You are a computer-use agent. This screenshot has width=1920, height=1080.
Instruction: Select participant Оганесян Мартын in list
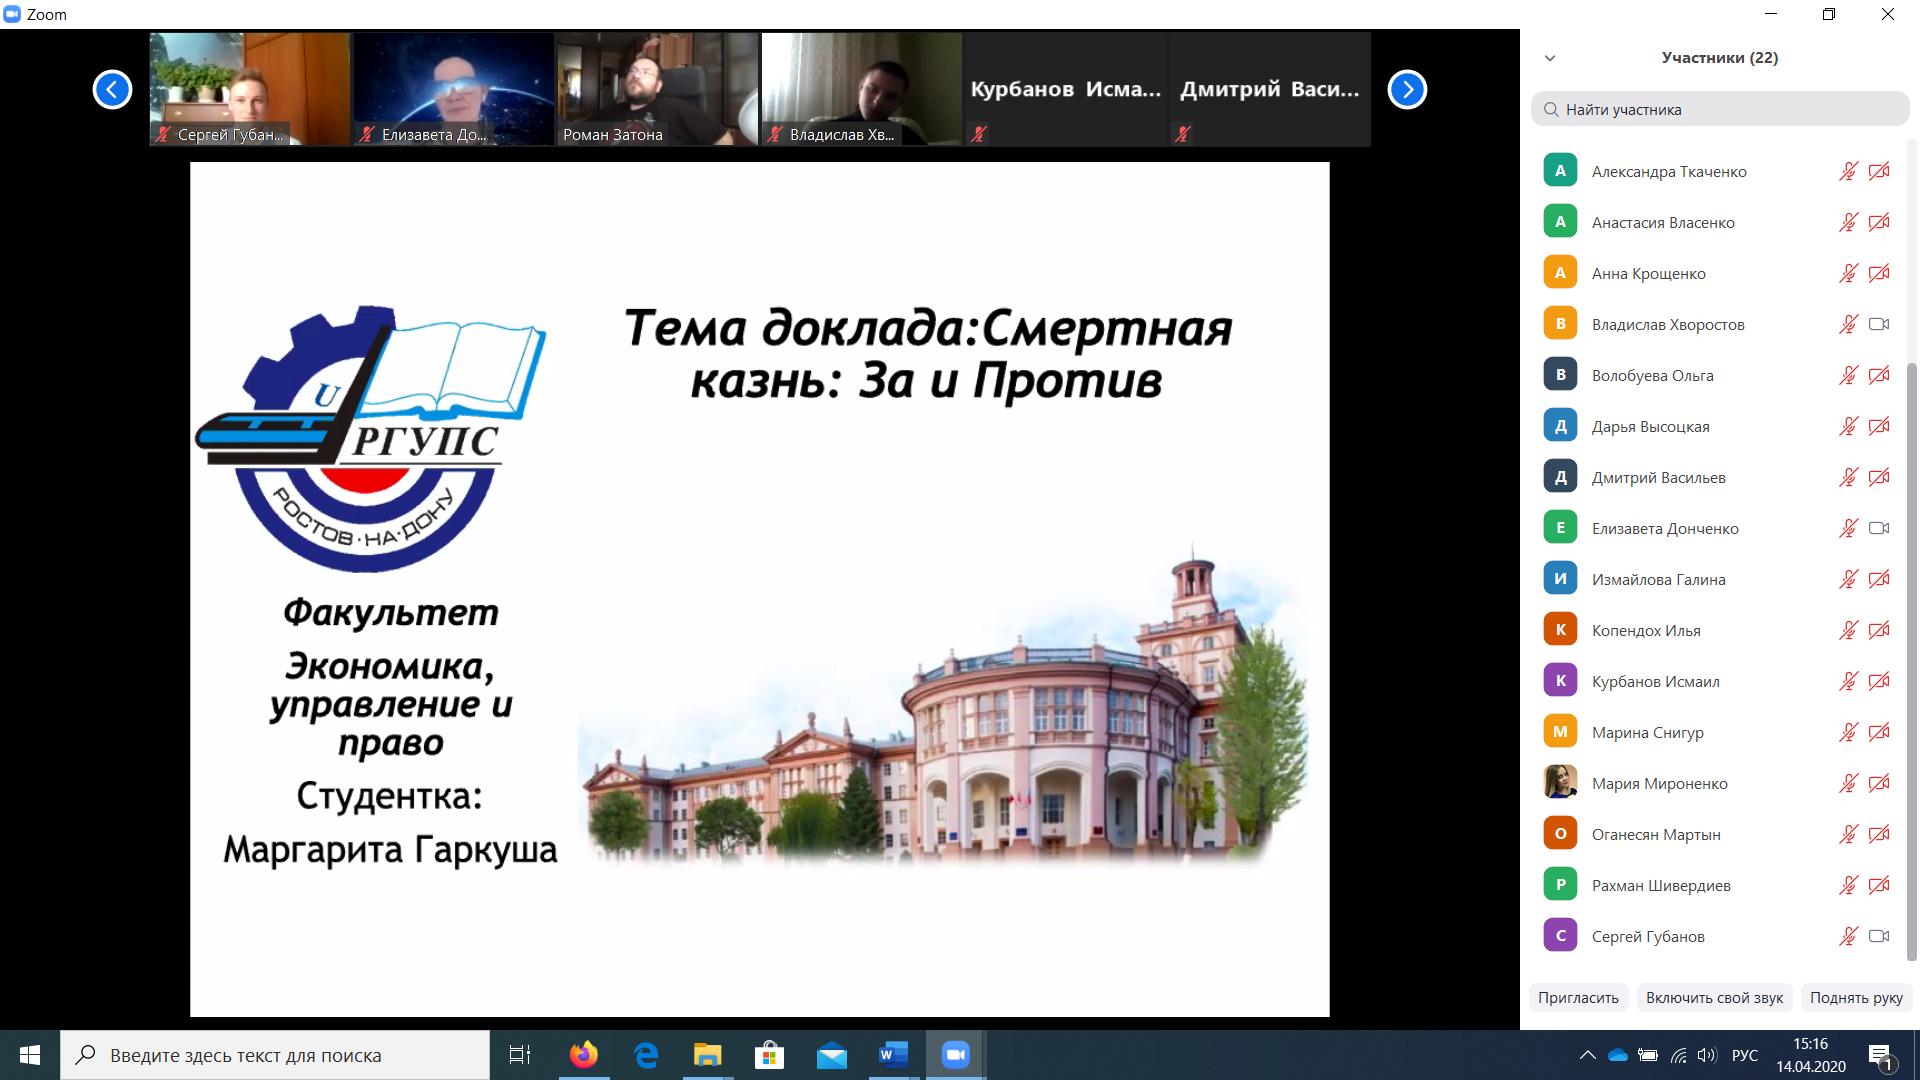[1656, 834]
